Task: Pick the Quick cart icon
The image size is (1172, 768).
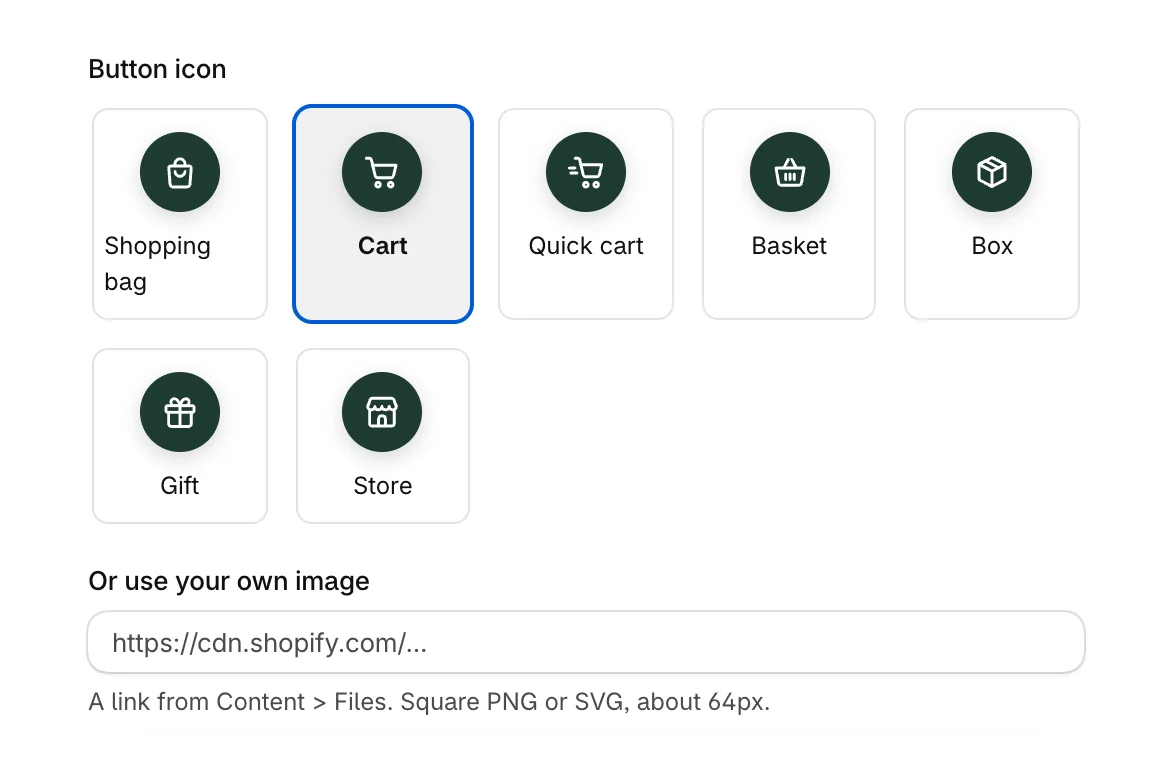Action: point(586,172)
